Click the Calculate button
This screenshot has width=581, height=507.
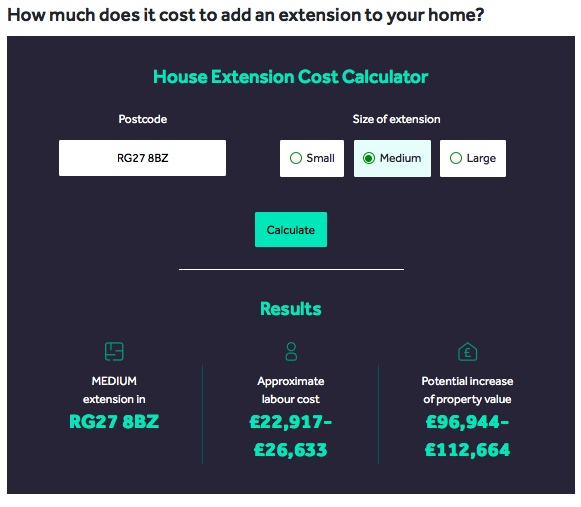[291, 229]
